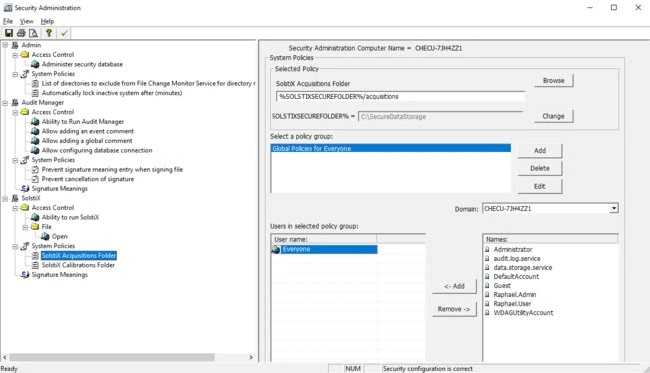650x373 pixels.
Task: Click the Change button for secure folder
Action: pos(553,116)
